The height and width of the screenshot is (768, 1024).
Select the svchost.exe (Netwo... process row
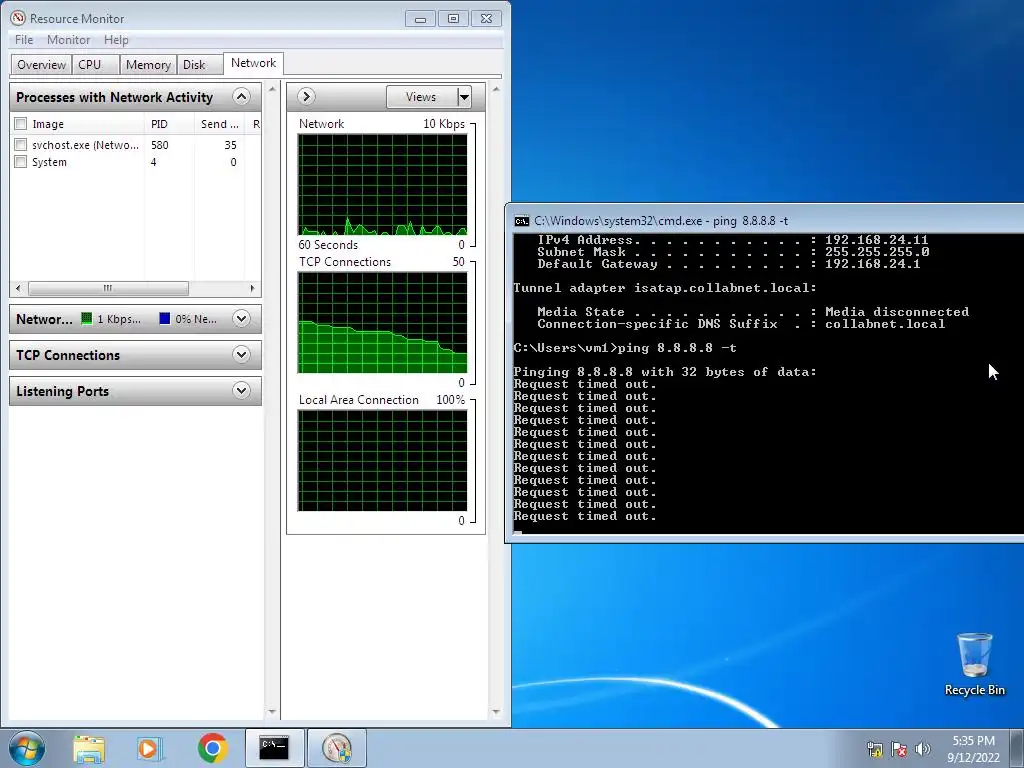tap(135, 145)
